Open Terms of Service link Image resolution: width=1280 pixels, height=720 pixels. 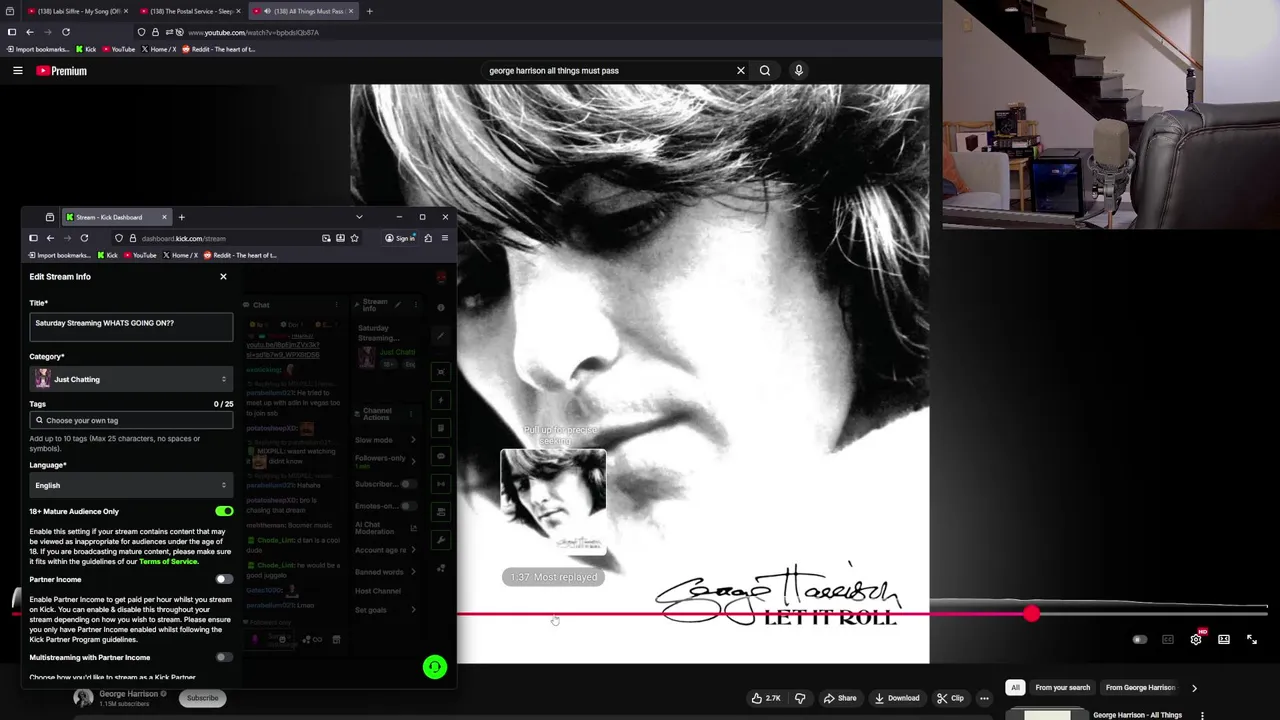point(168,562)
